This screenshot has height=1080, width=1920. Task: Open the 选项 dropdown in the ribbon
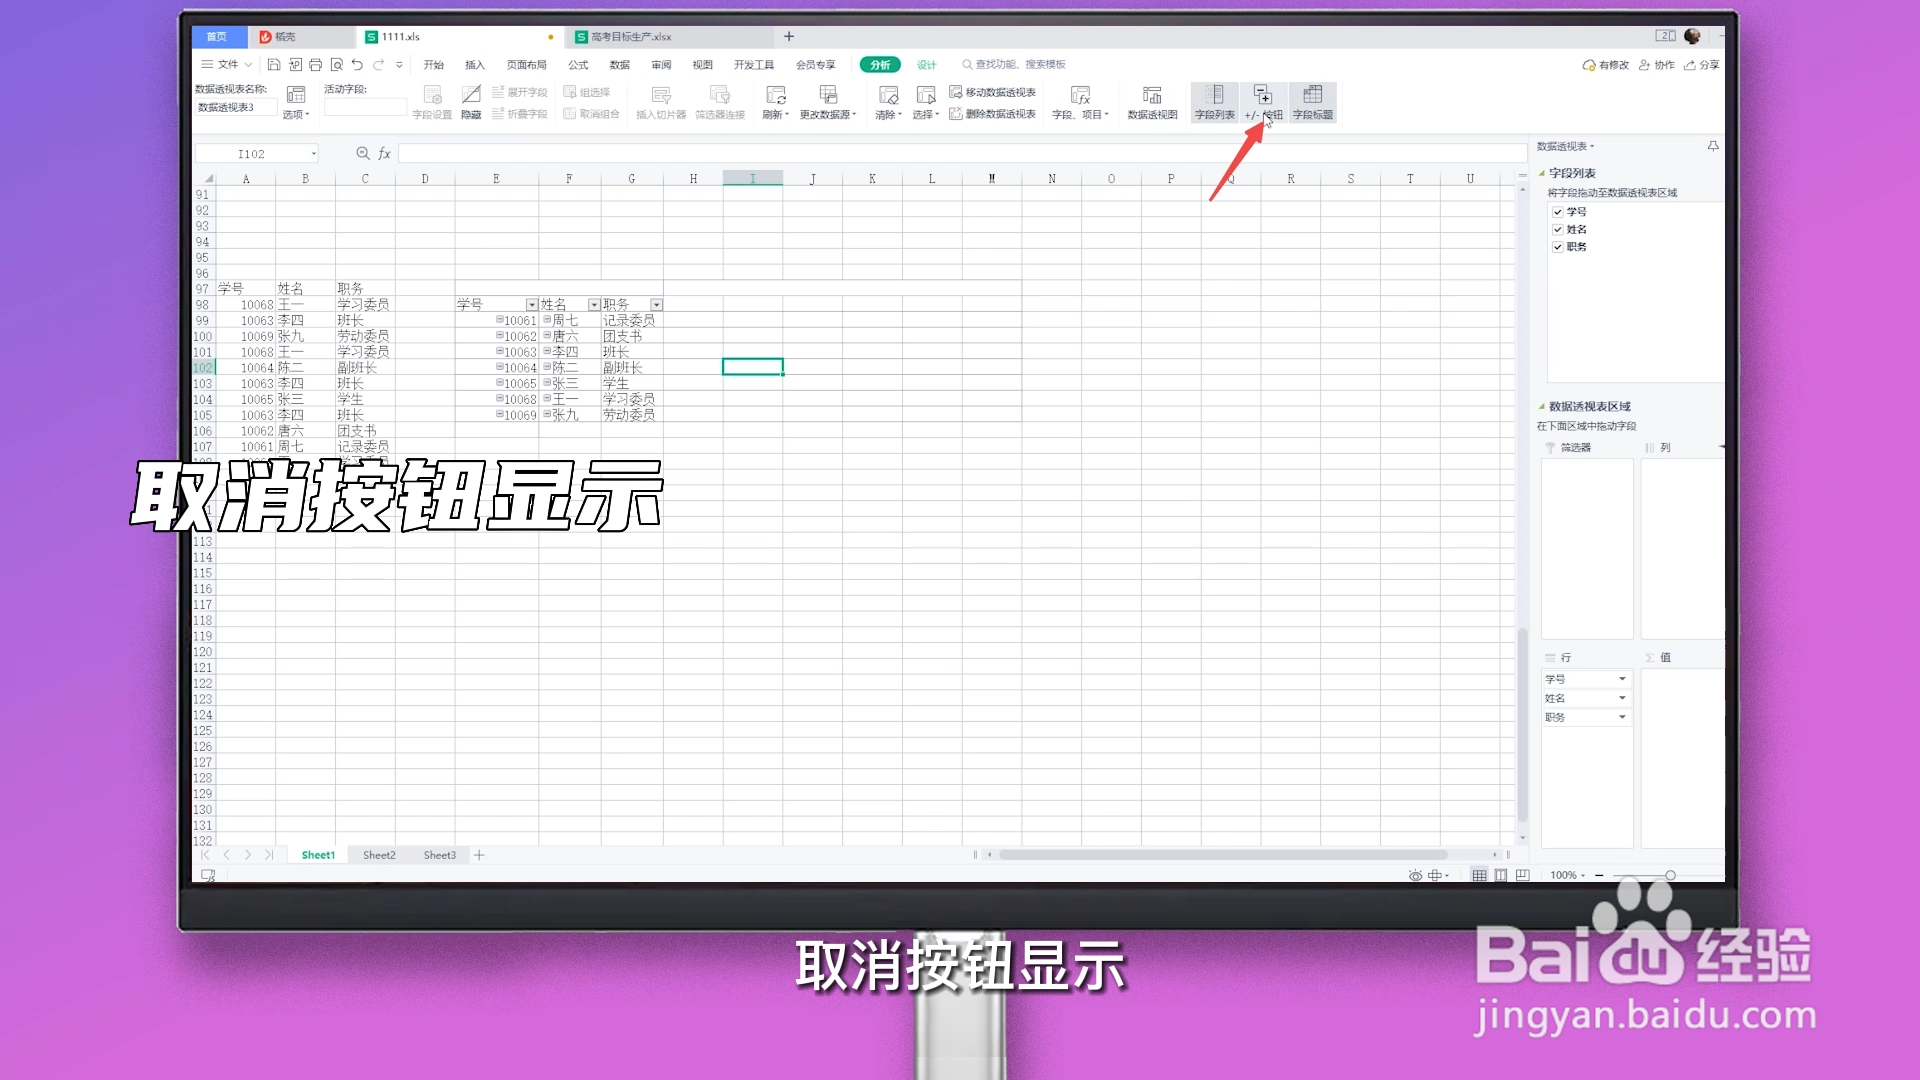tap(295, 113)
